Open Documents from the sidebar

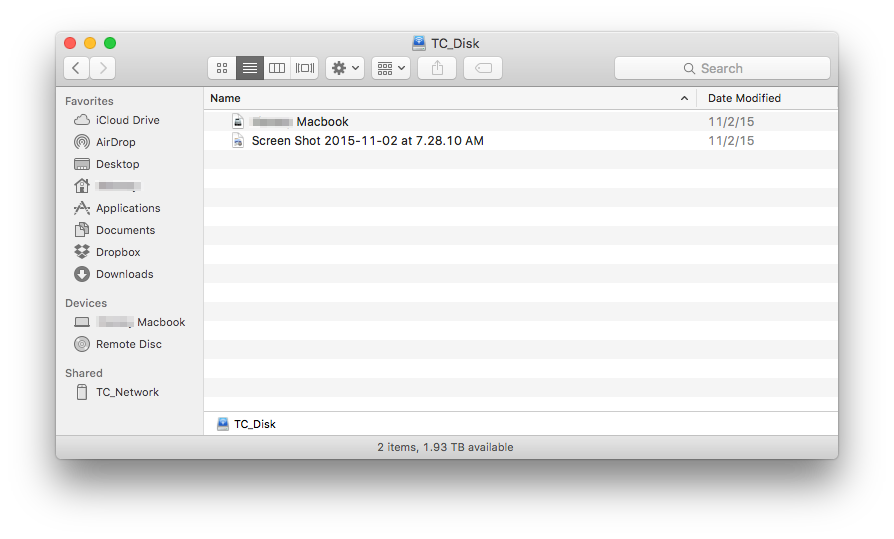(x=114, y=230)
